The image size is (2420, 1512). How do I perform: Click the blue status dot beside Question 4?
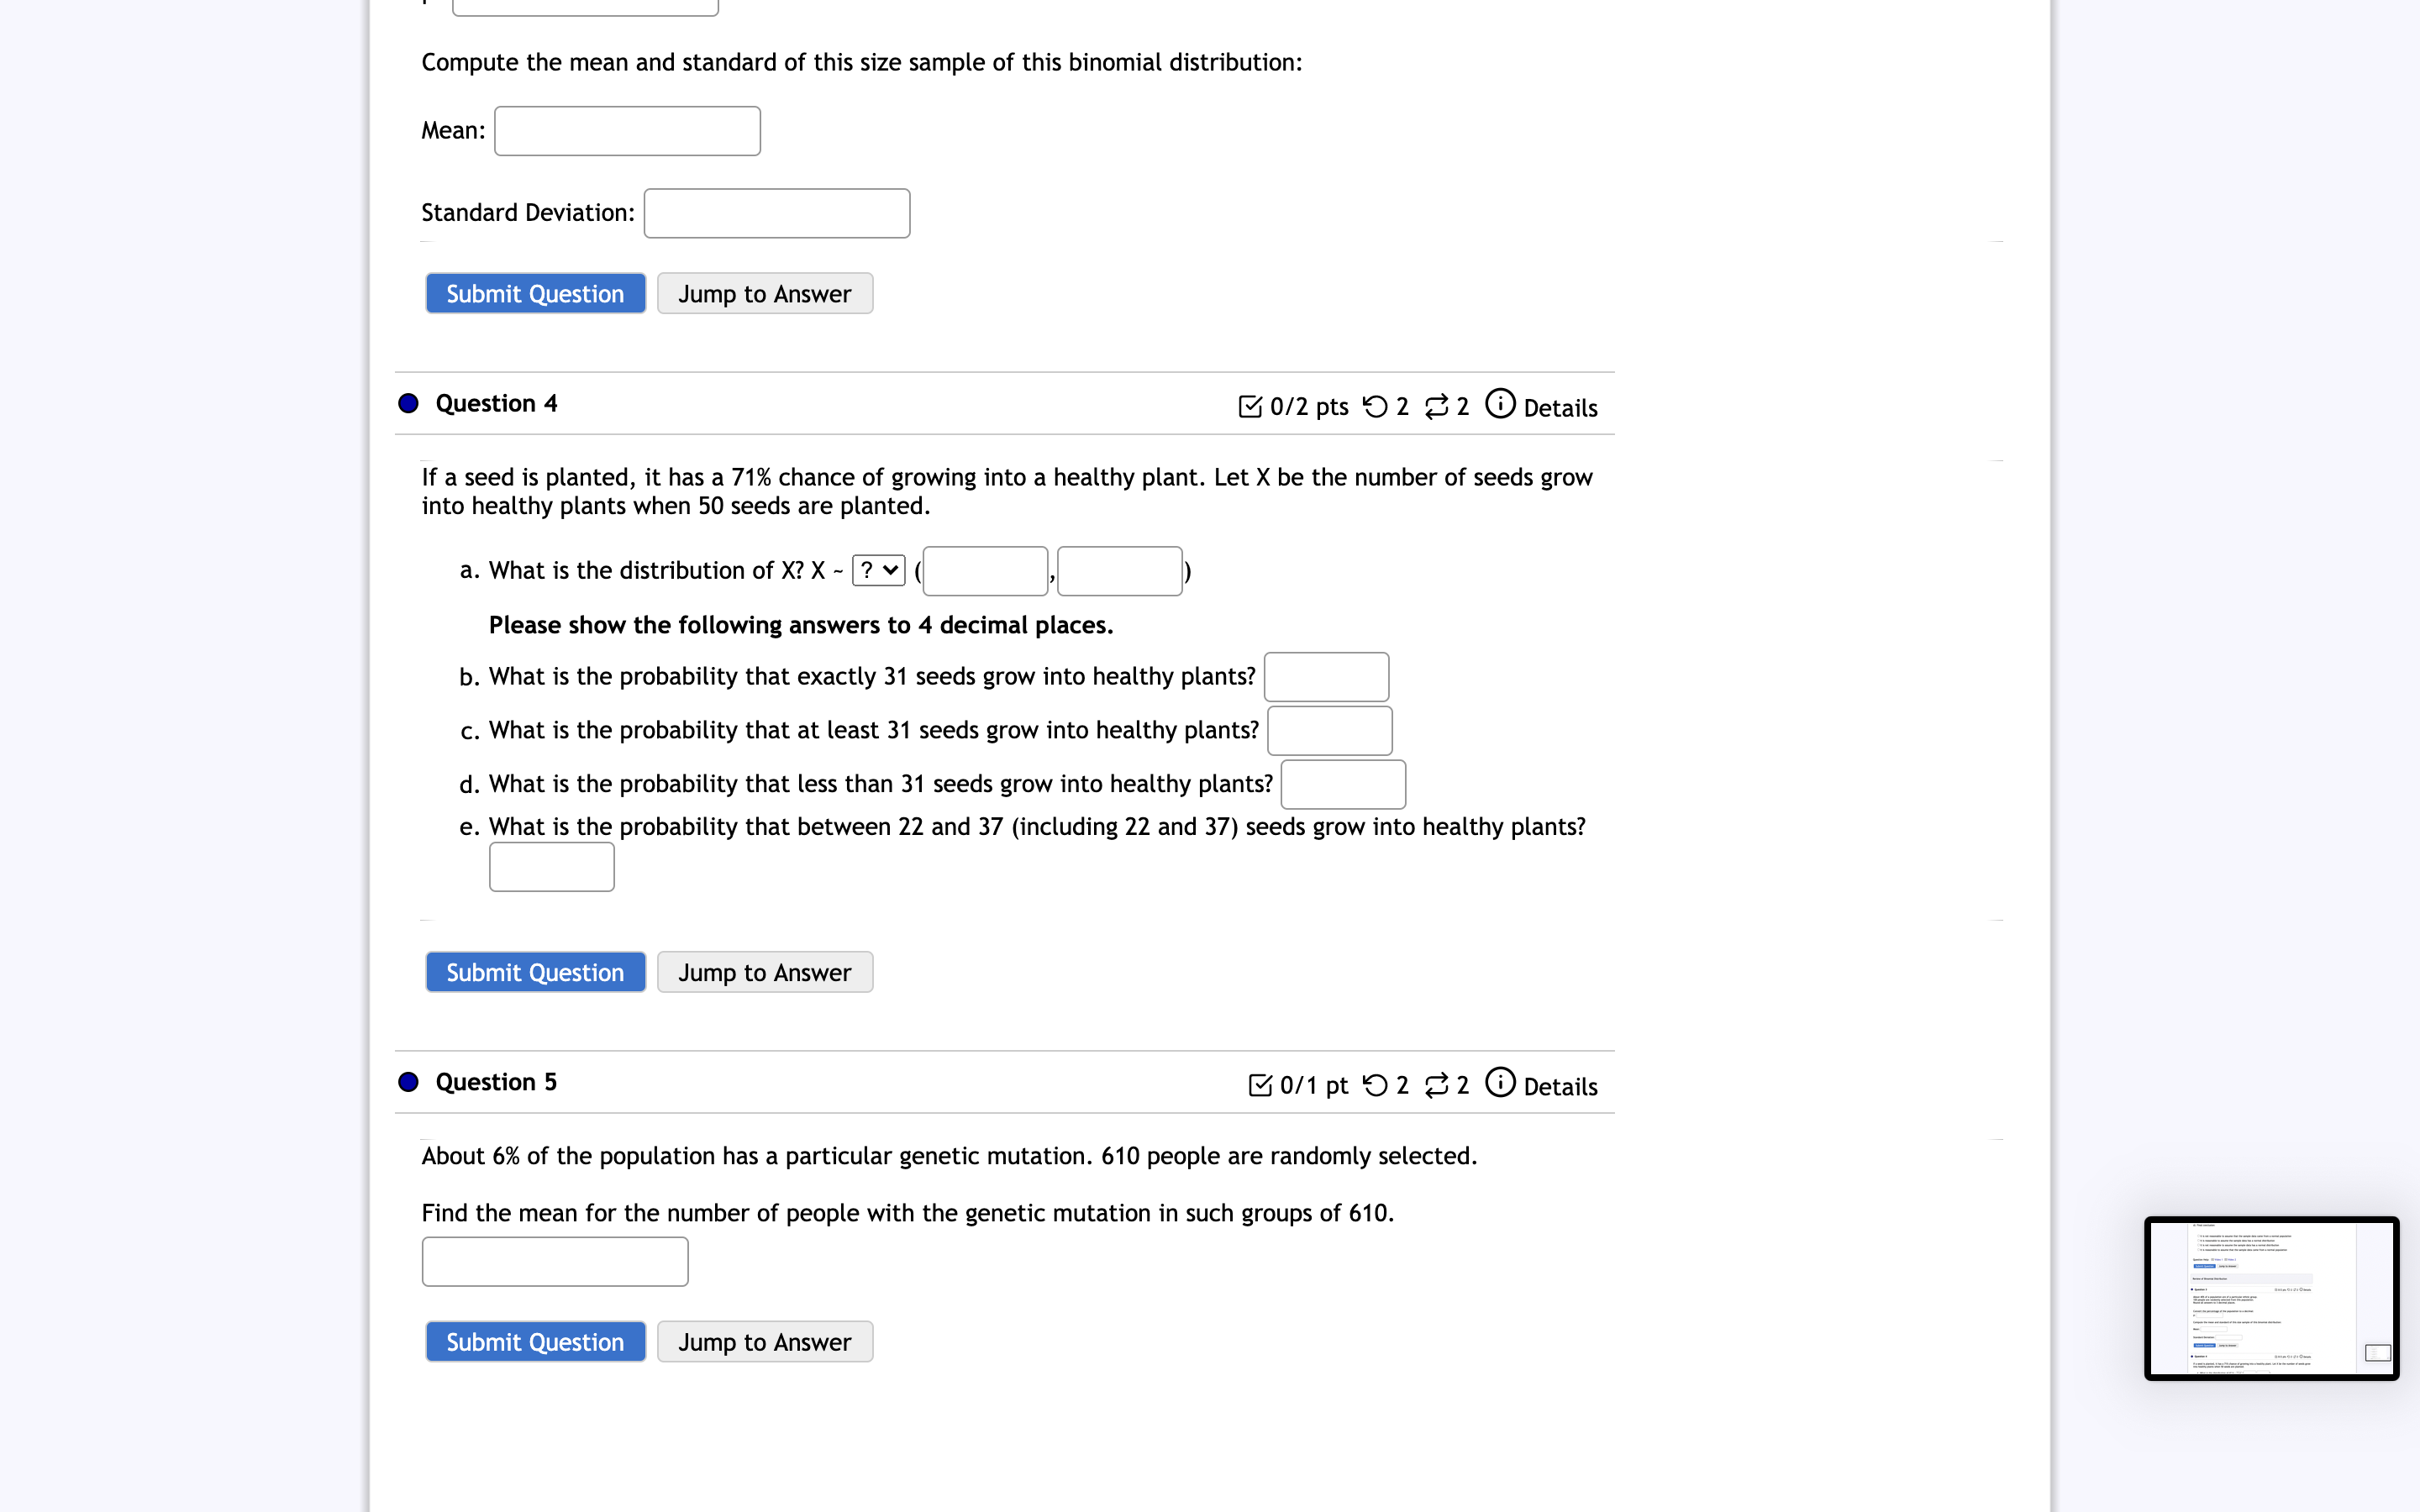(x=408, y=403)
